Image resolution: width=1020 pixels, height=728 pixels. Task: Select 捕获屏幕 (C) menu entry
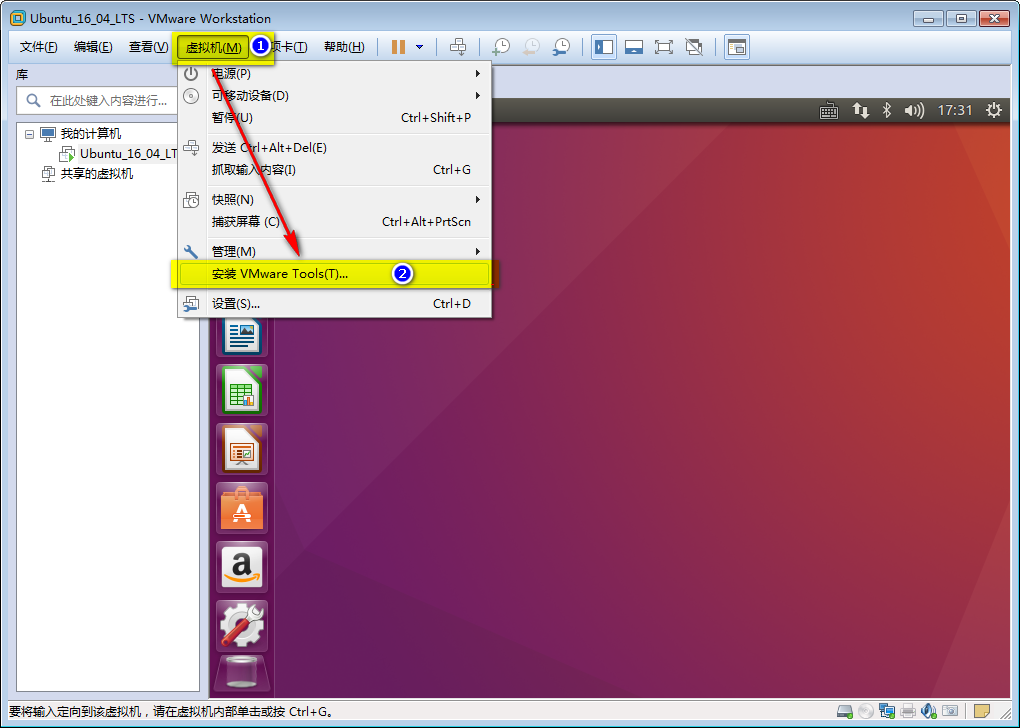click(335, 222)
